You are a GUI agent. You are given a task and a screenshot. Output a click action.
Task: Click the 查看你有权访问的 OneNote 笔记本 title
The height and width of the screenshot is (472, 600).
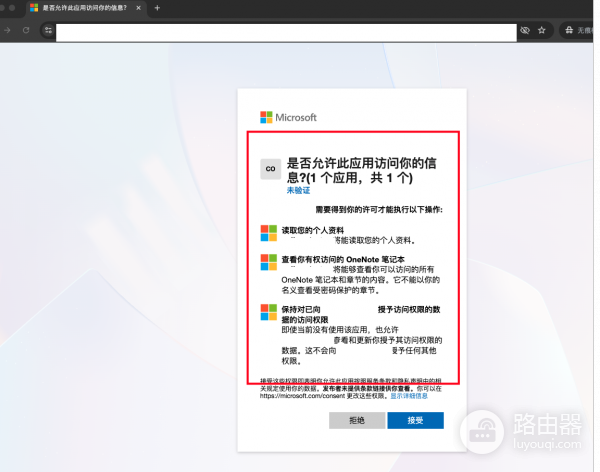click(x=343, y=259)
